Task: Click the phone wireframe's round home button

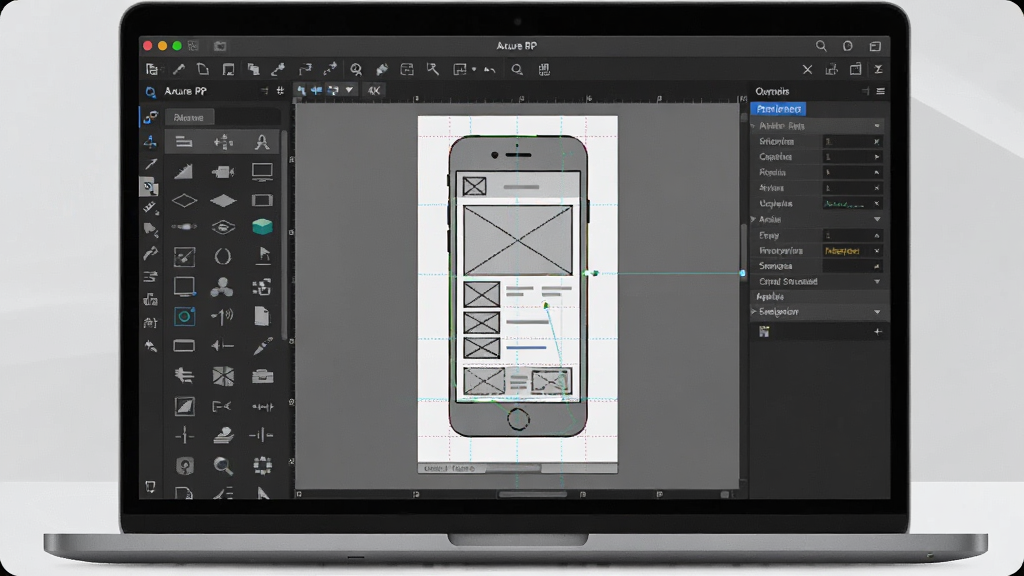Action: [518, 419]
